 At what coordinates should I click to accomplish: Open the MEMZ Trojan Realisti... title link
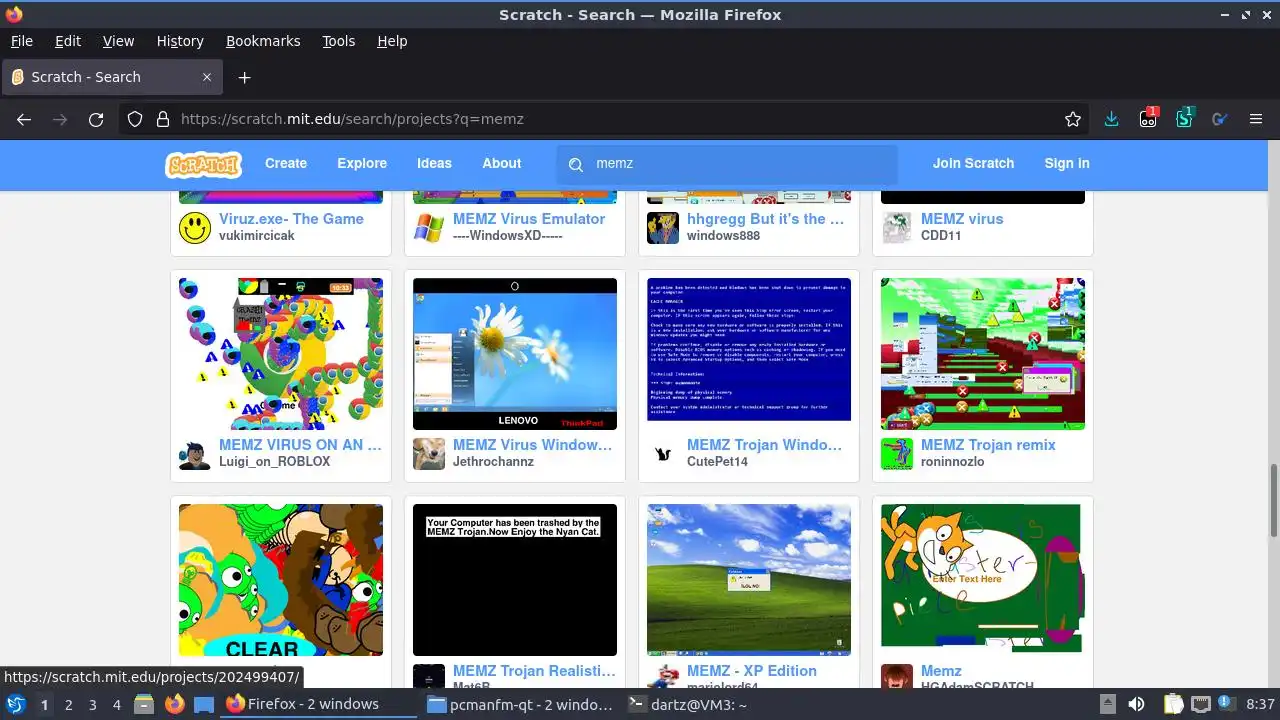(x=534, y=671)
